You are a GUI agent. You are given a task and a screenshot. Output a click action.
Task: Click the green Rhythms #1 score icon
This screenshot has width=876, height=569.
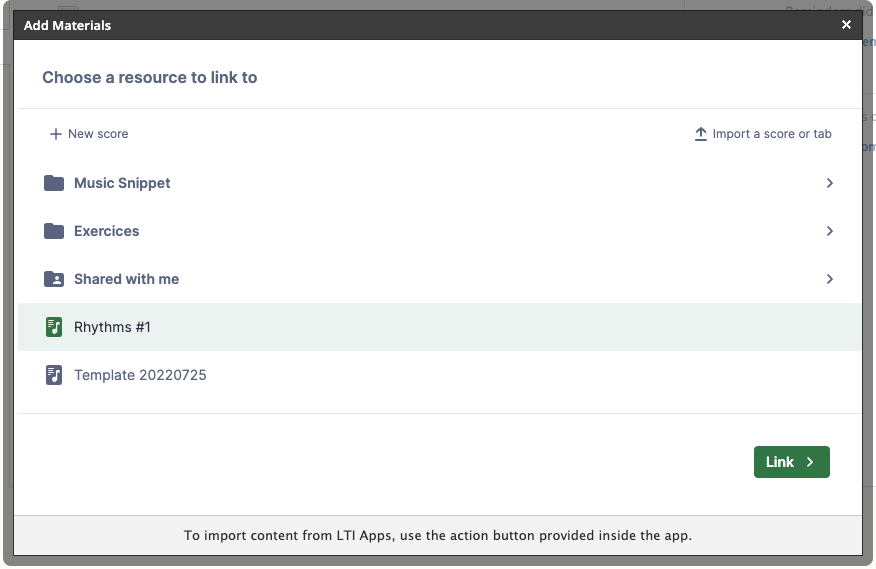coord(54,327)
